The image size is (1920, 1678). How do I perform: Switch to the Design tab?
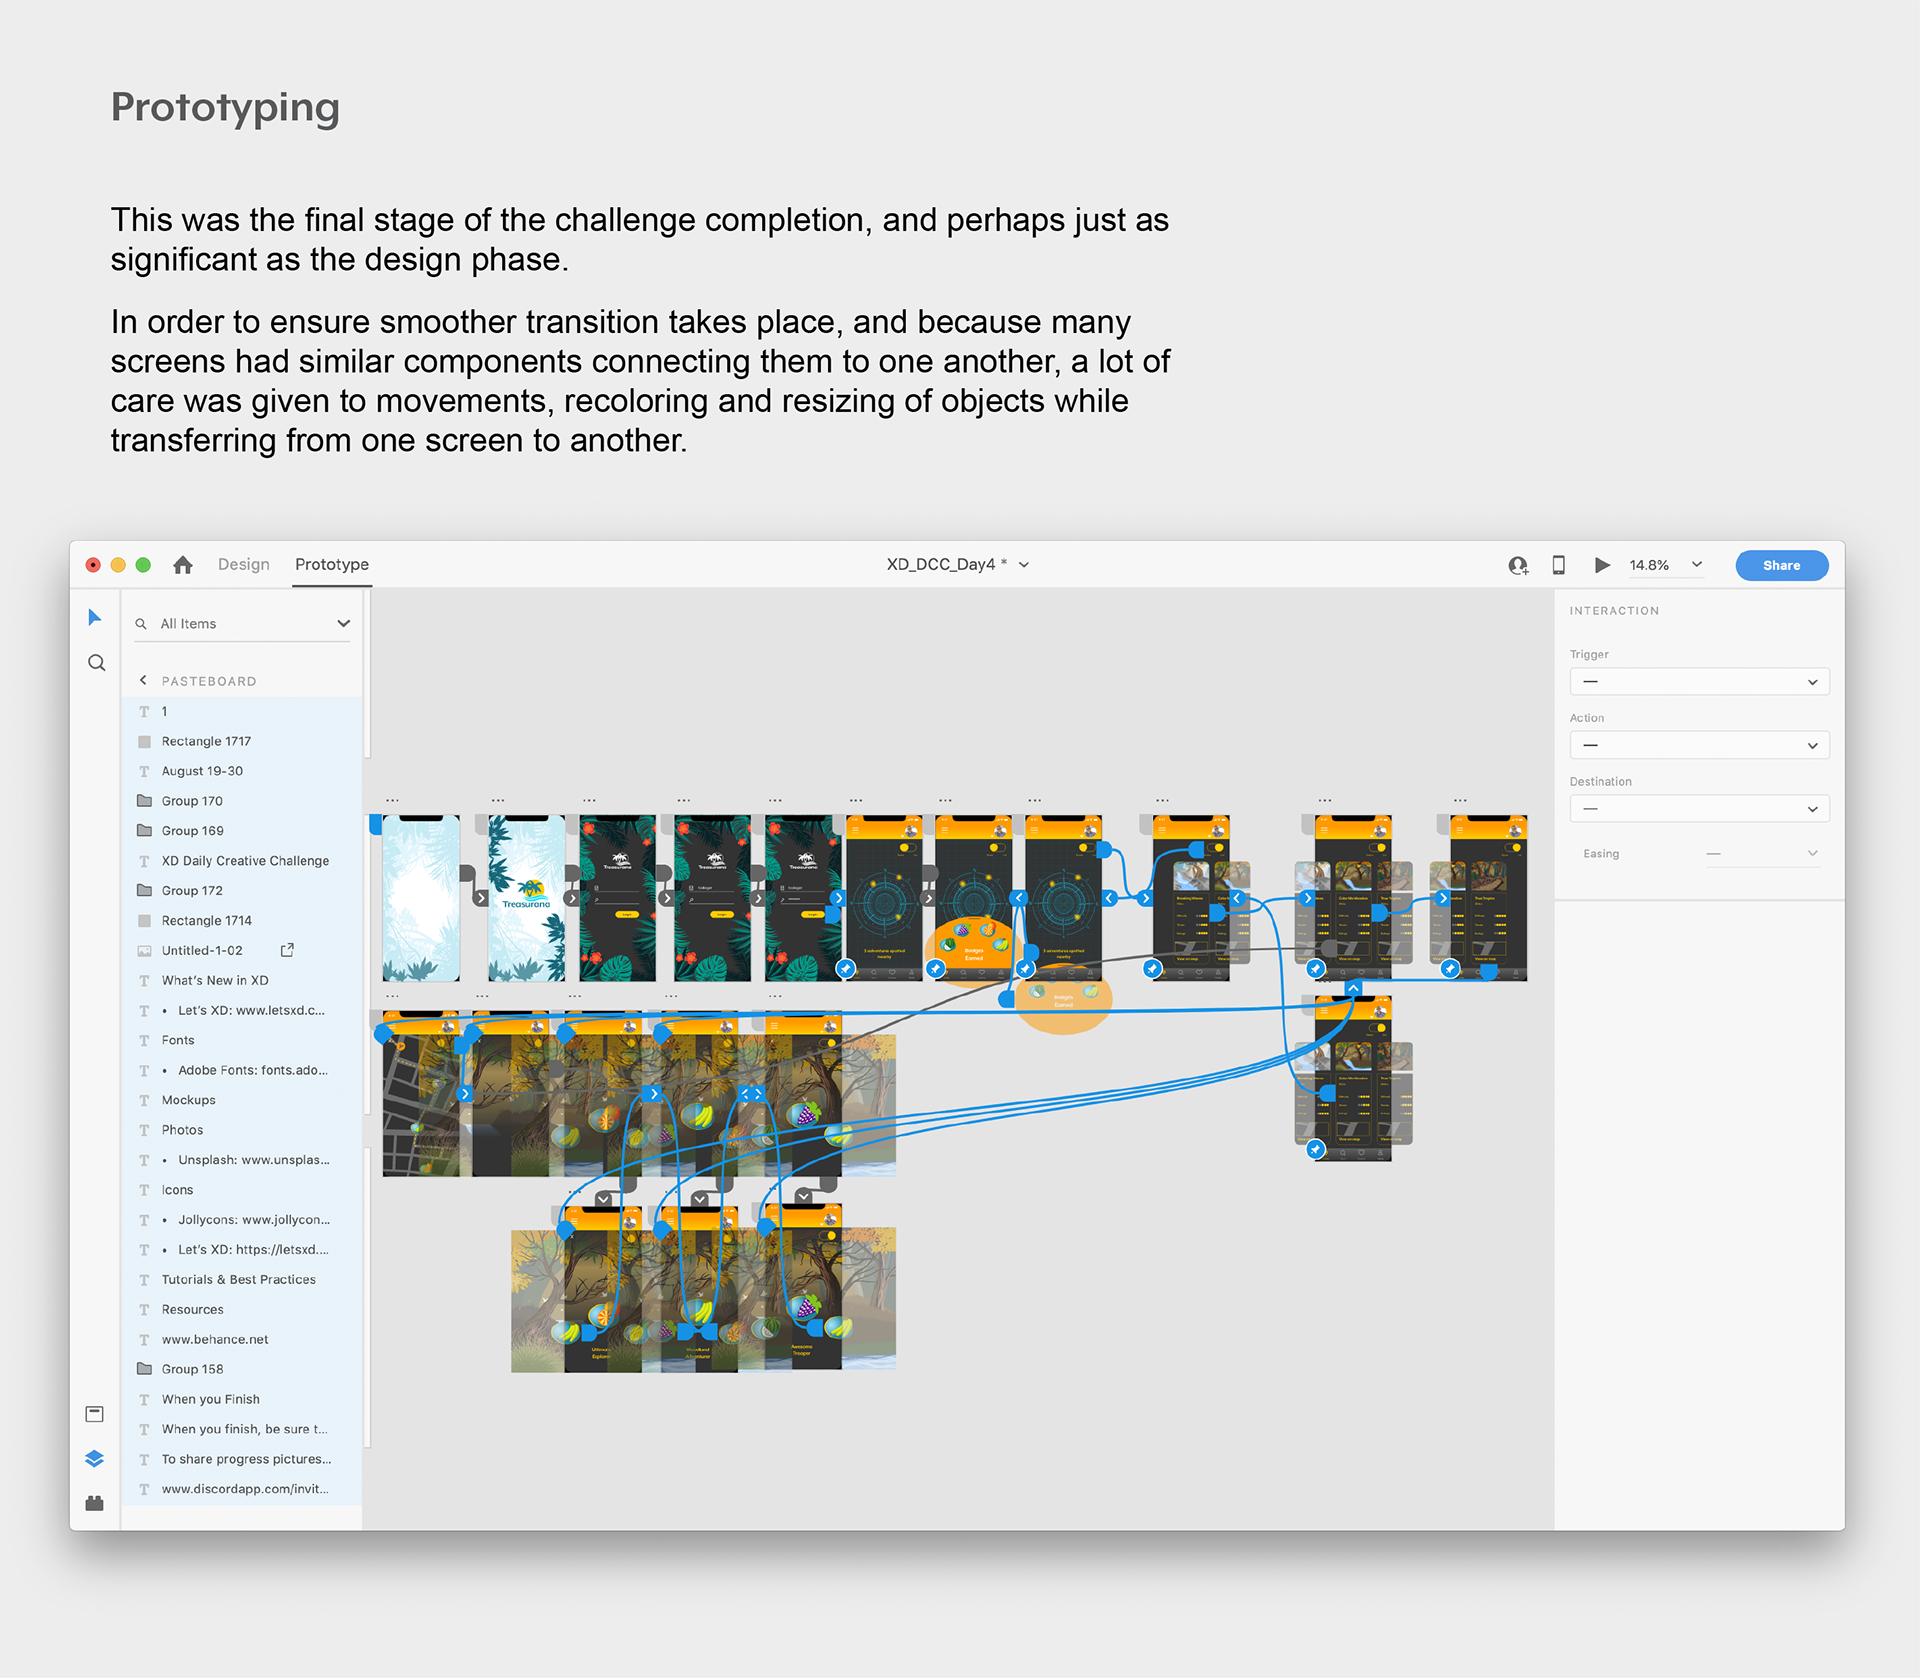[x=244, y=565]
